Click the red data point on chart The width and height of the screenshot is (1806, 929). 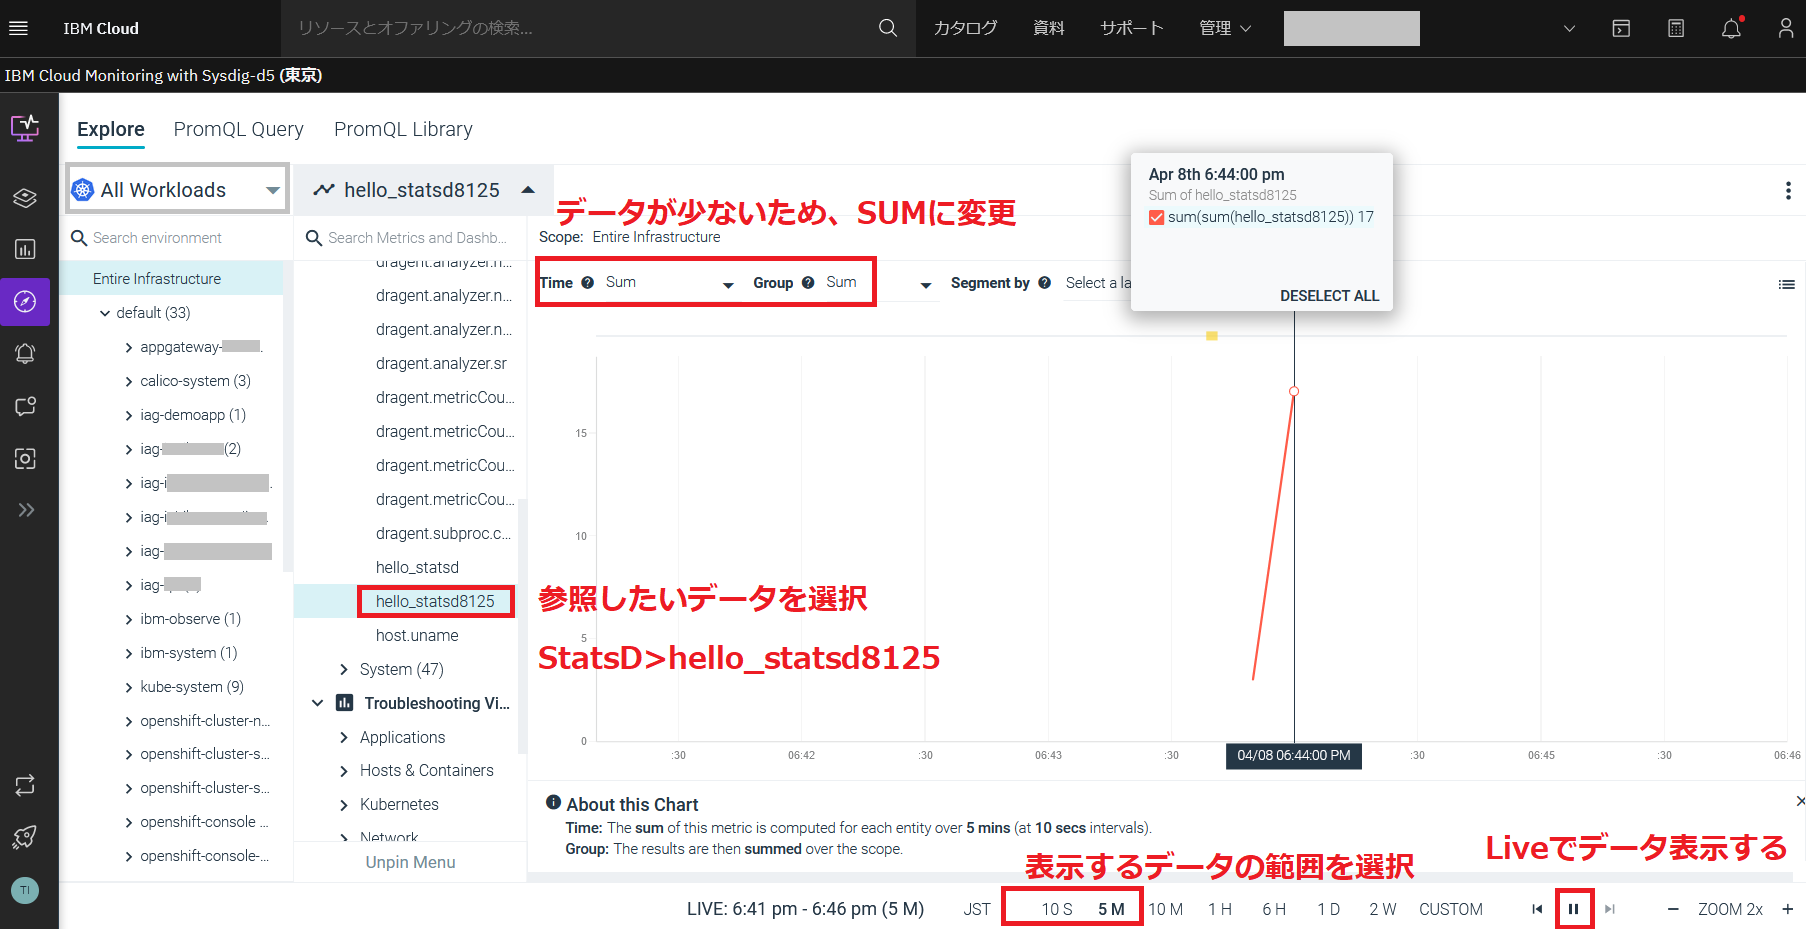point(1294,391)
